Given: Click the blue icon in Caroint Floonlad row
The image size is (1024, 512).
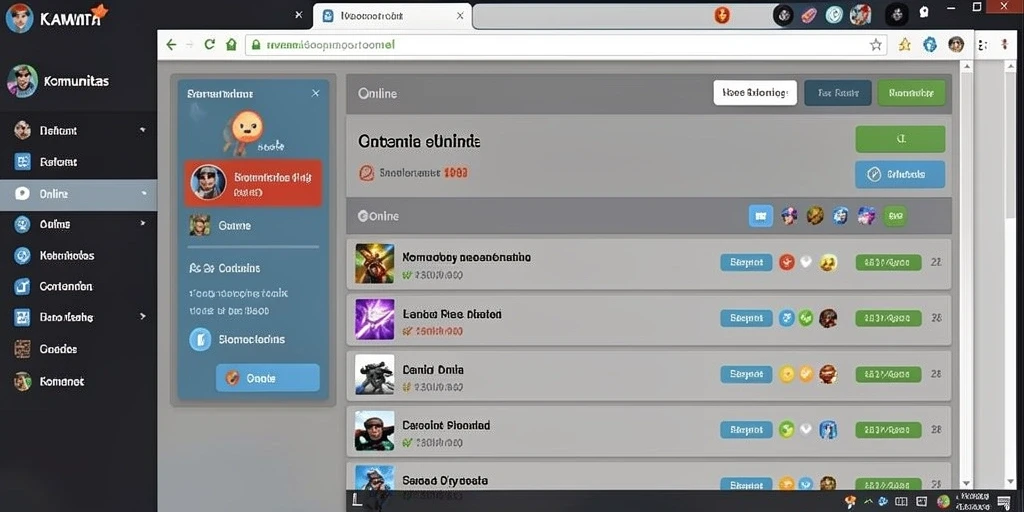Looking at the screenshot, I should pyautogui.click(x=828, y=430).
